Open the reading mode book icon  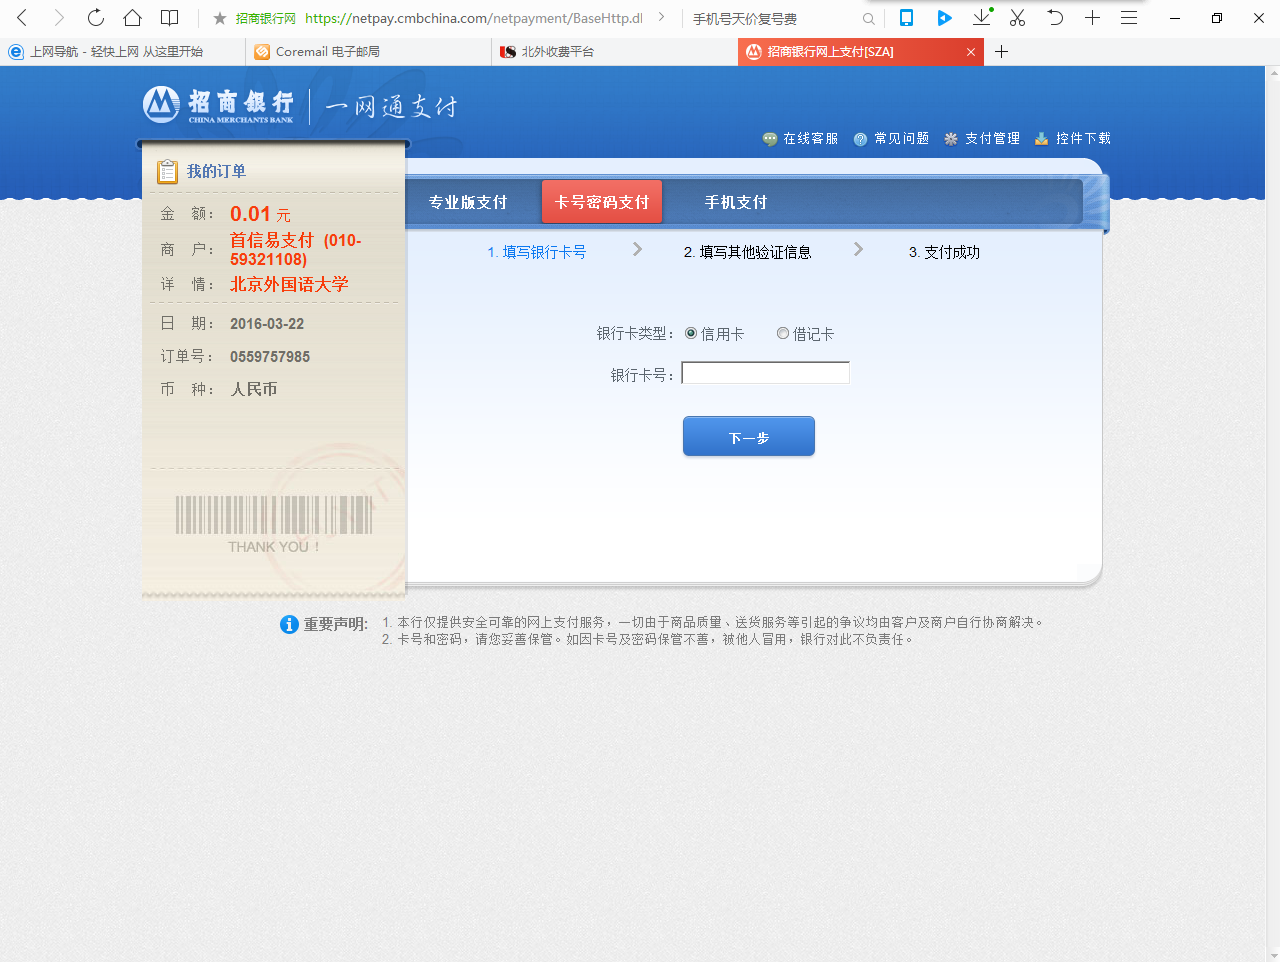(x=170, y=18)
